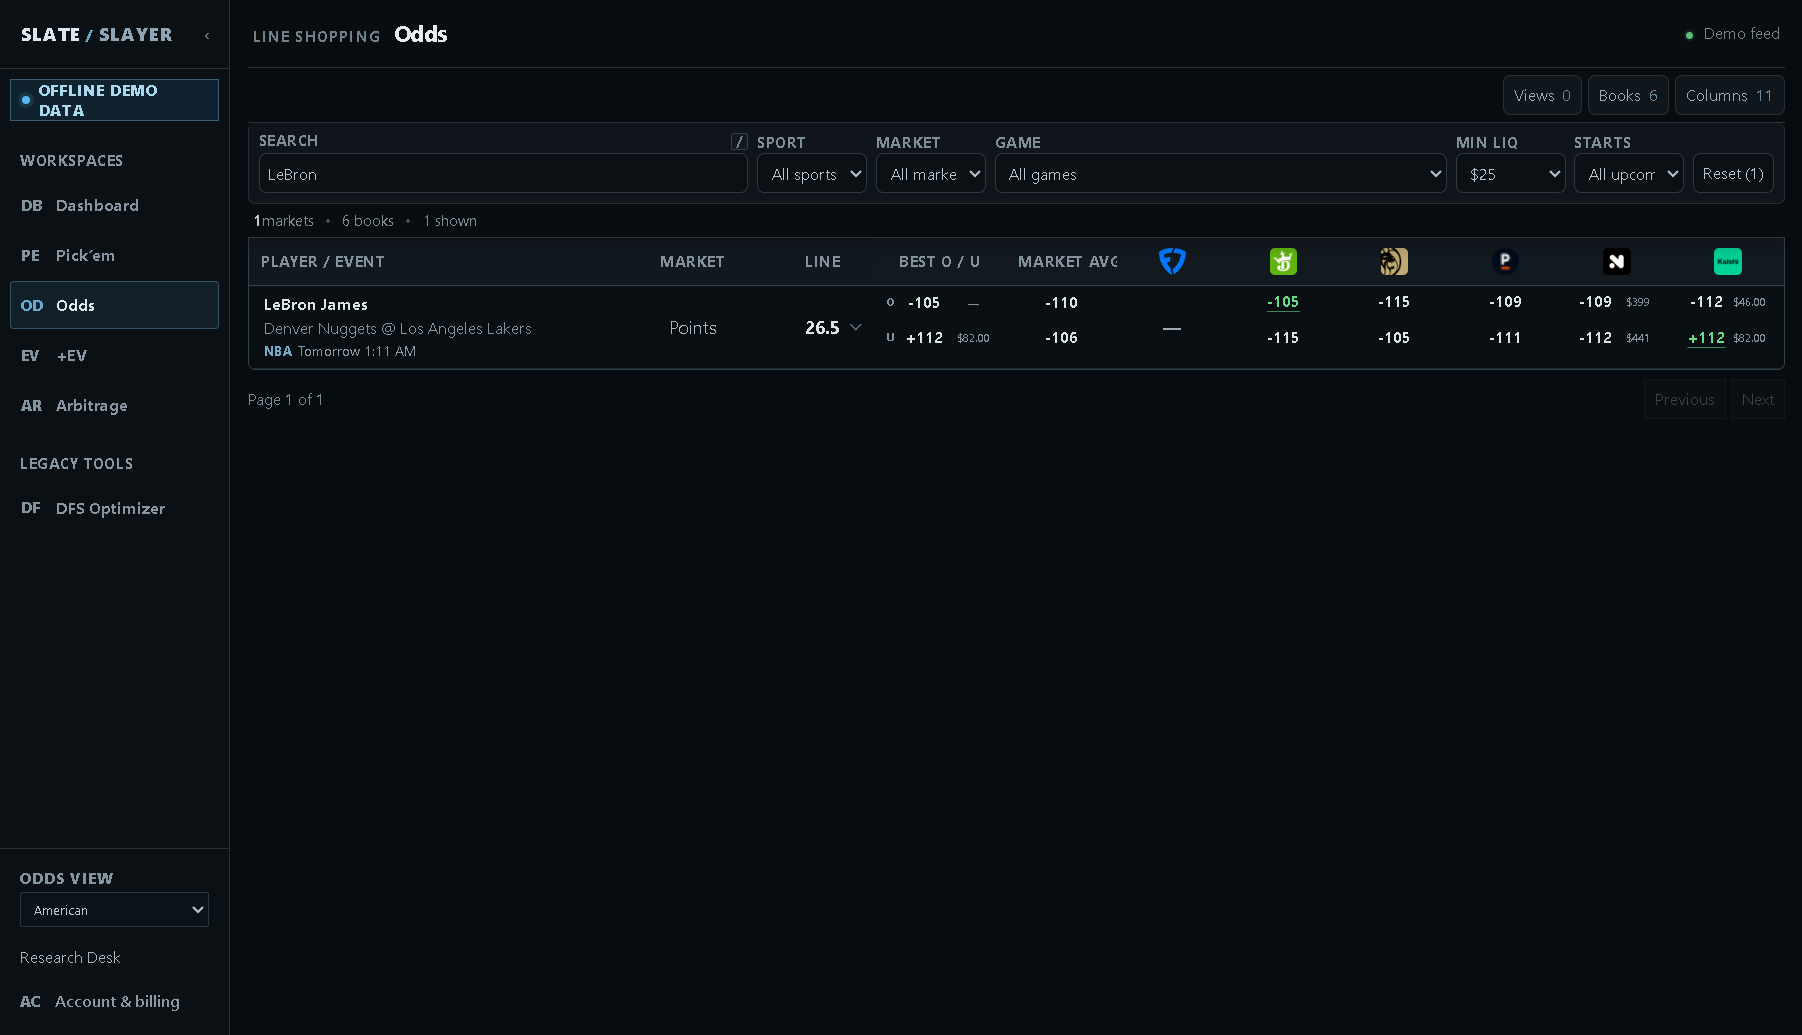Open the Arbitrage workspace
1802x1035 pixels.
pyautogui.click(x=114, y=405)
